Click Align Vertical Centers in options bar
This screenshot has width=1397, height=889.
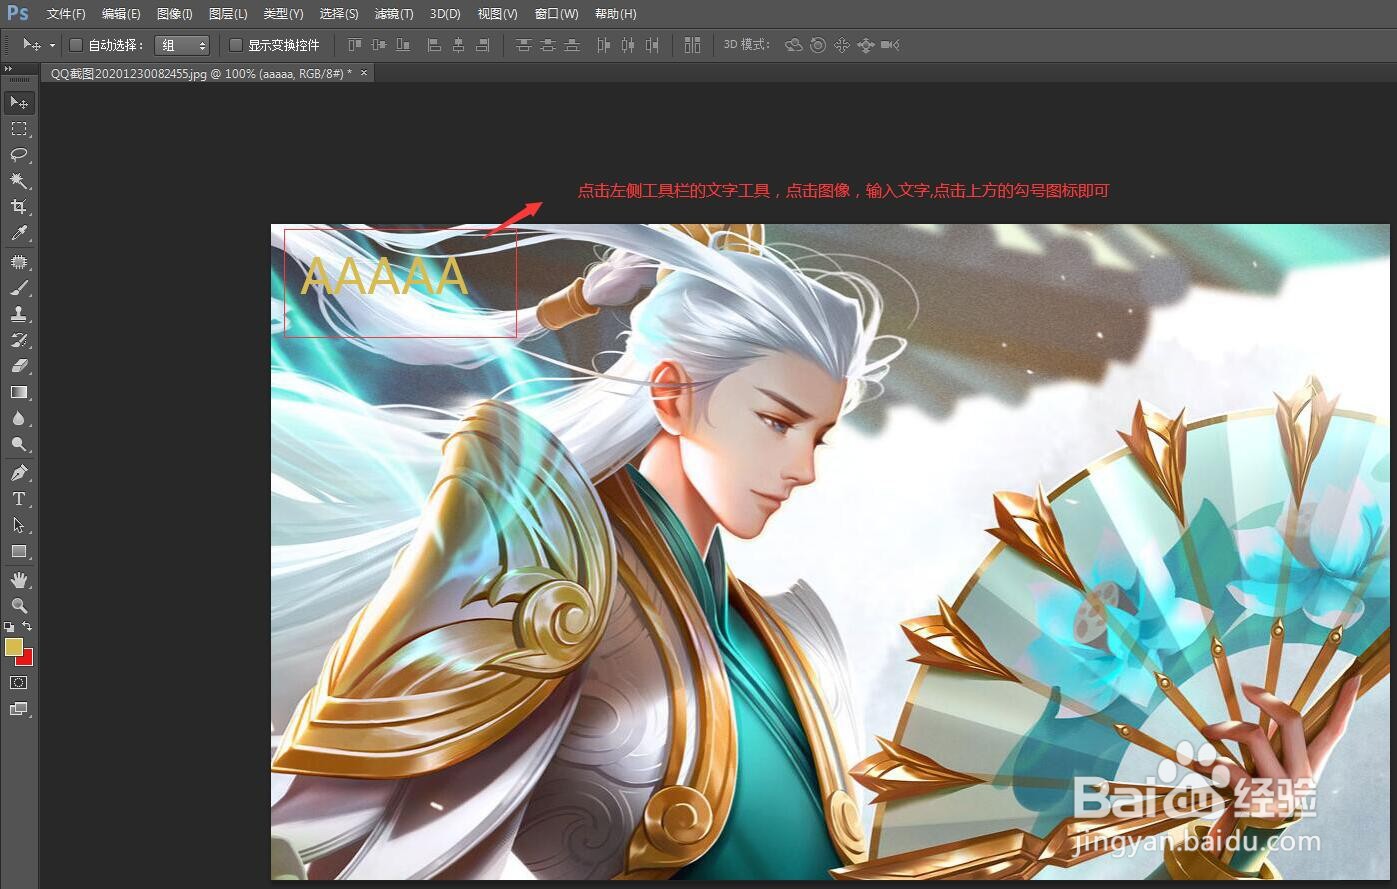[x=379, y=45]
